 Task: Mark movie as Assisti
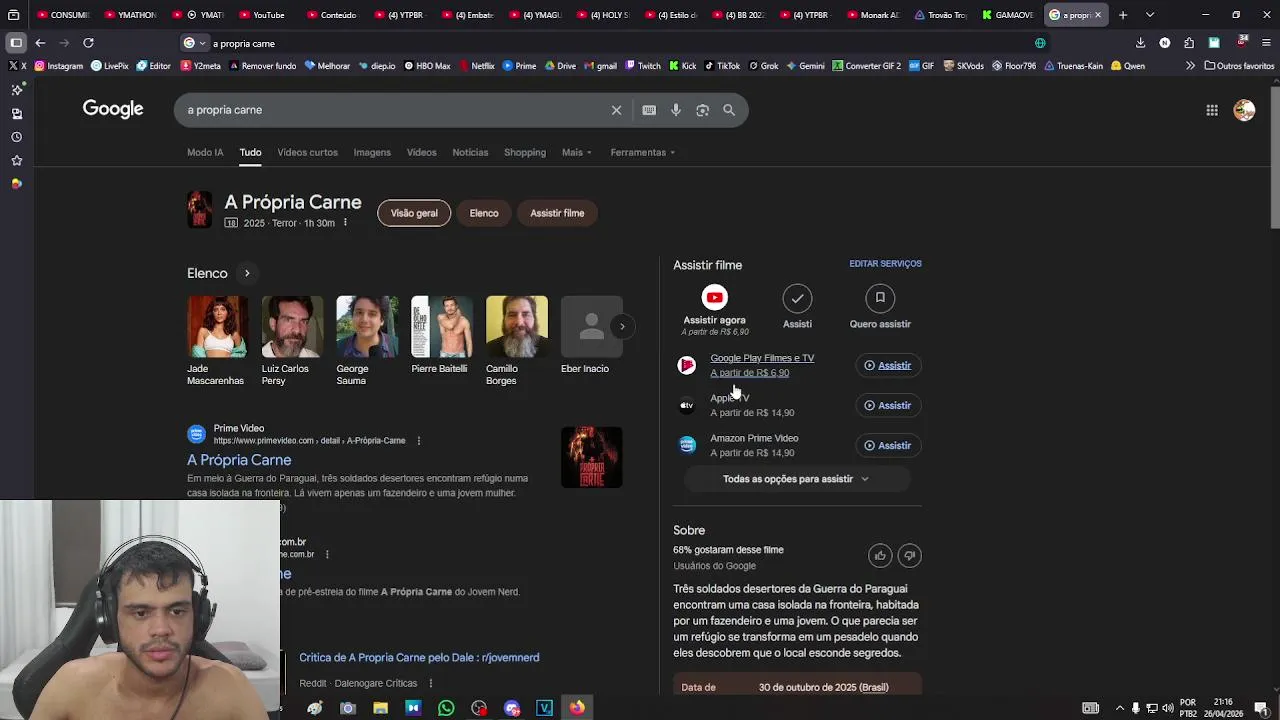797,298
